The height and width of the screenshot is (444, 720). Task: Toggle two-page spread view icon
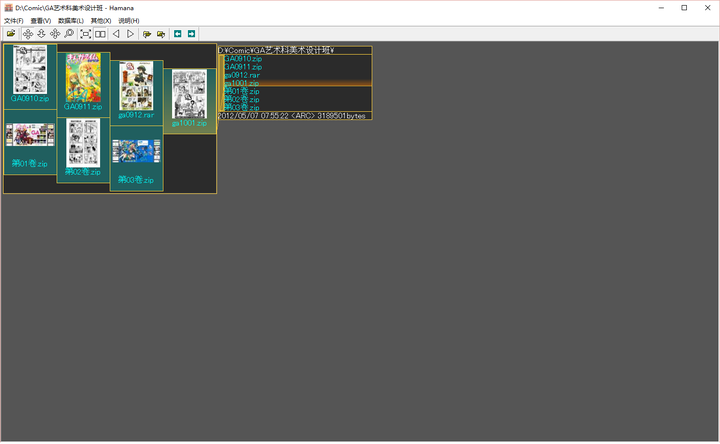pos(100,34)
